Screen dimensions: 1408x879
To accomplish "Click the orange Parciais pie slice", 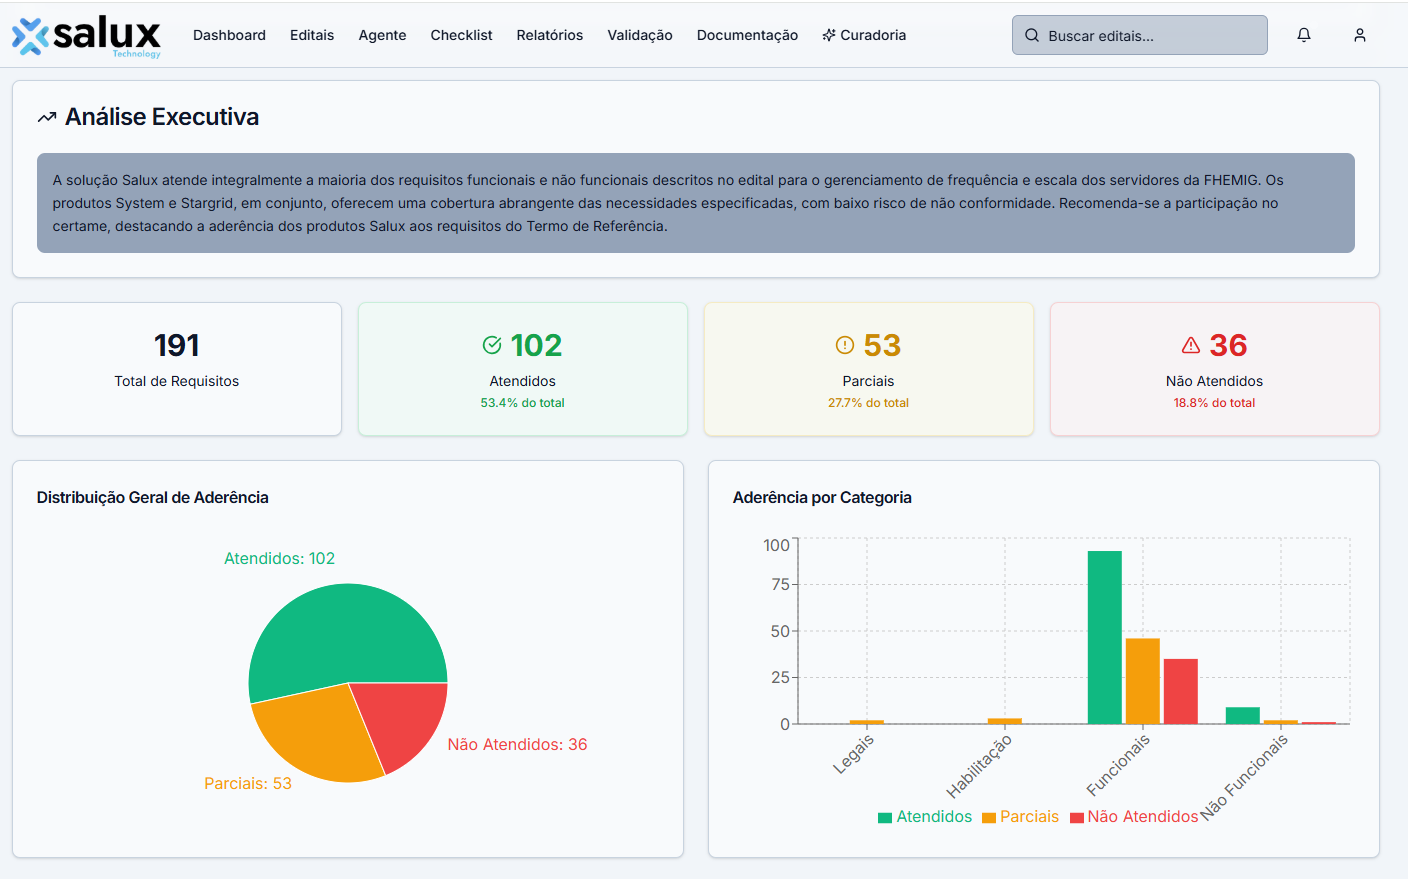I will [318, 735].
